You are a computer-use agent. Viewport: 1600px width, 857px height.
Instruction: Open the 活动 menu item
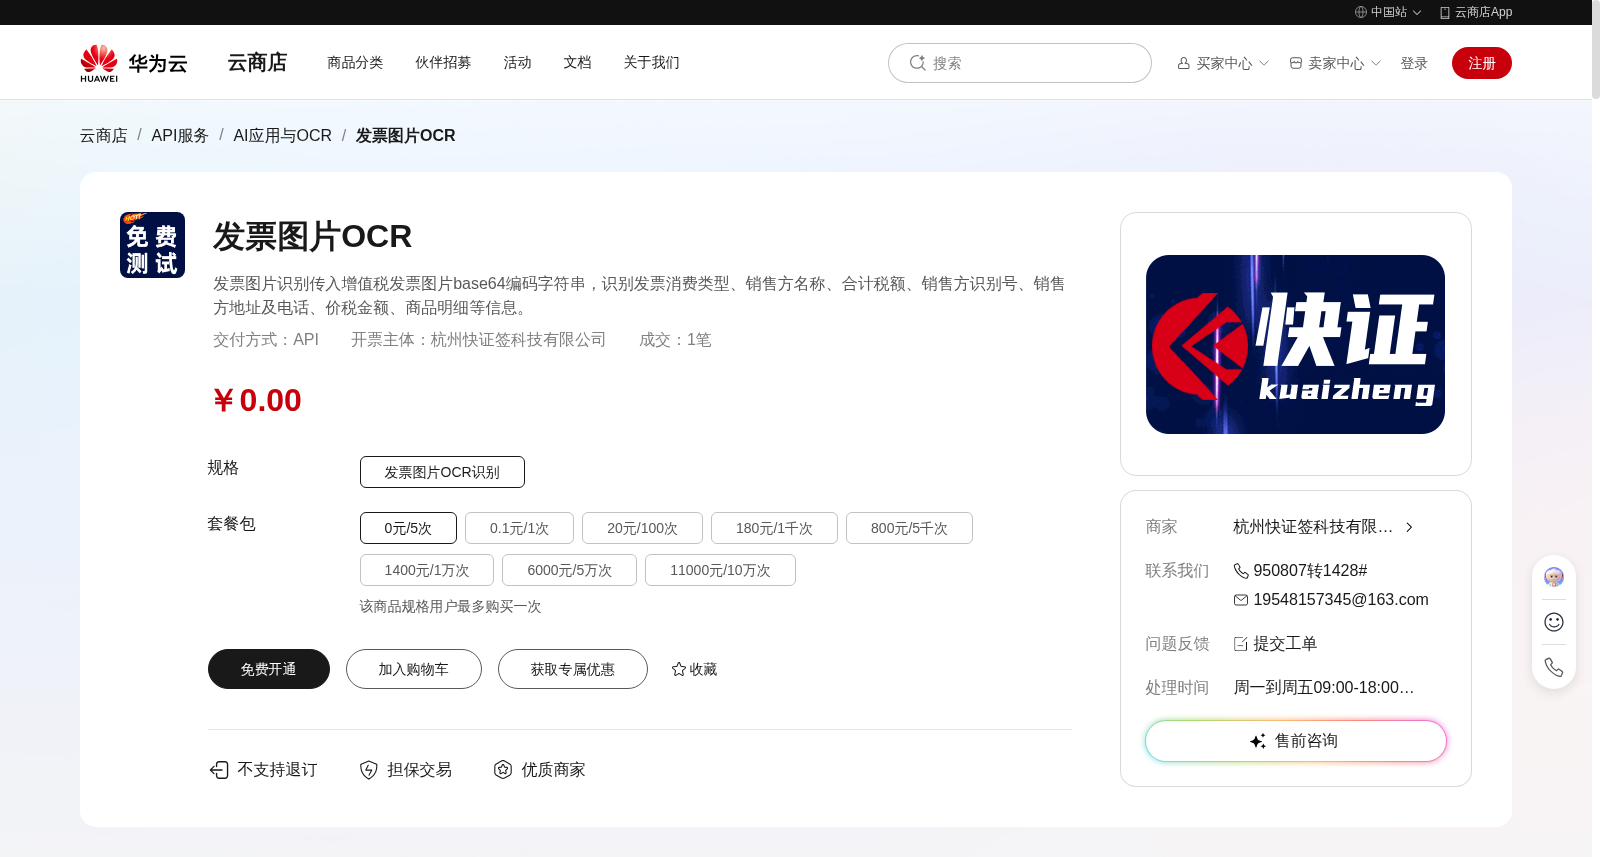pos(517,62)
